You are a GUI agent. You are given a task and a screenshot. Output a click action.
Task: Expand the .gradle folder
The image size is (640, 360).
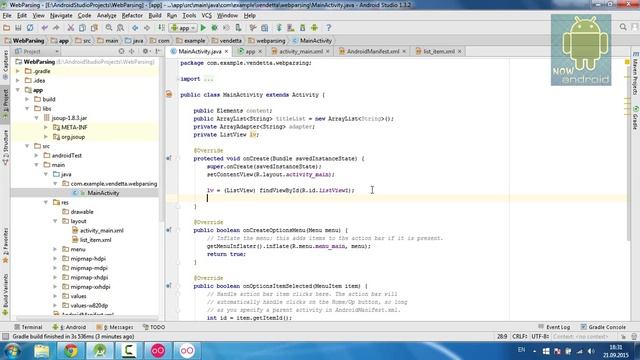pyautogui.click(x=18, y=71)
